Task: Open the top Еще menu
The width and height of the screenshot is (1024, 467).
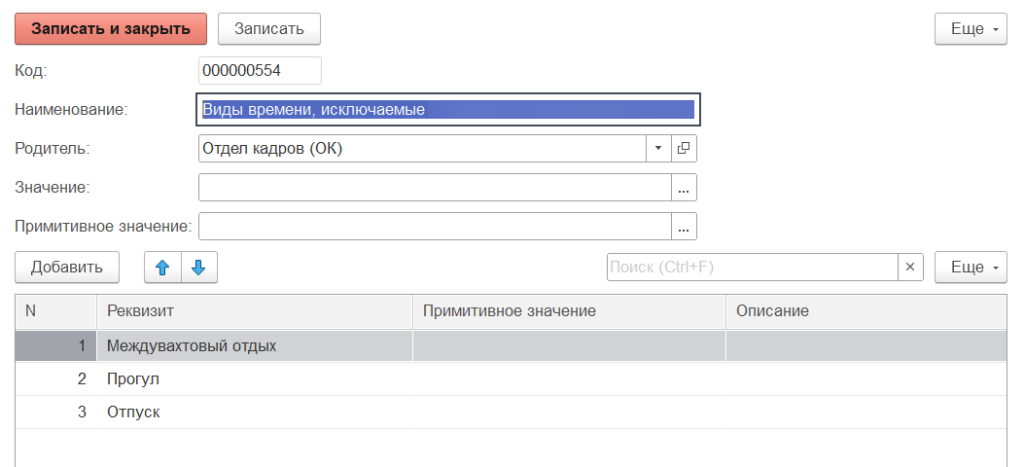Action: tap(970, 29)
